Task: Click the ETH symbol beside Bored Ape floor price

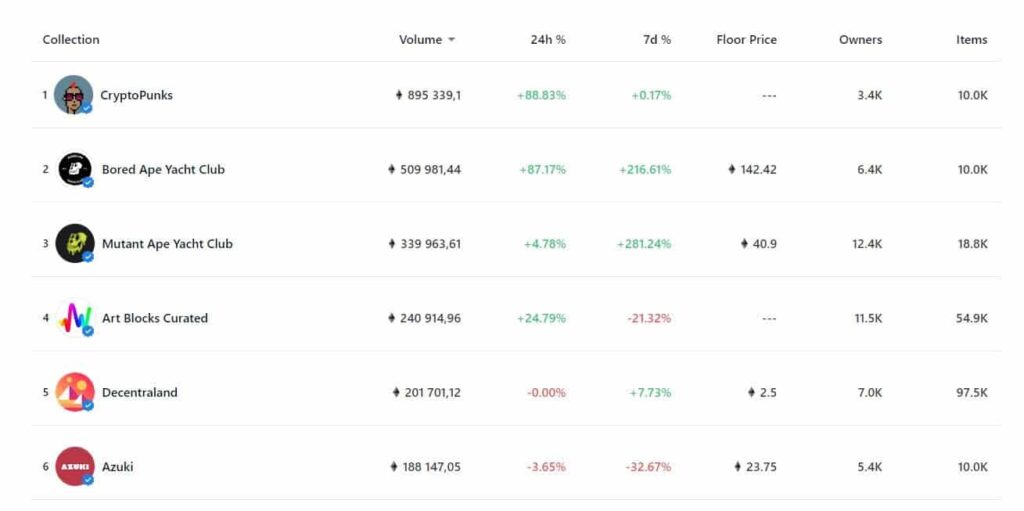Action: pos(731,169)
